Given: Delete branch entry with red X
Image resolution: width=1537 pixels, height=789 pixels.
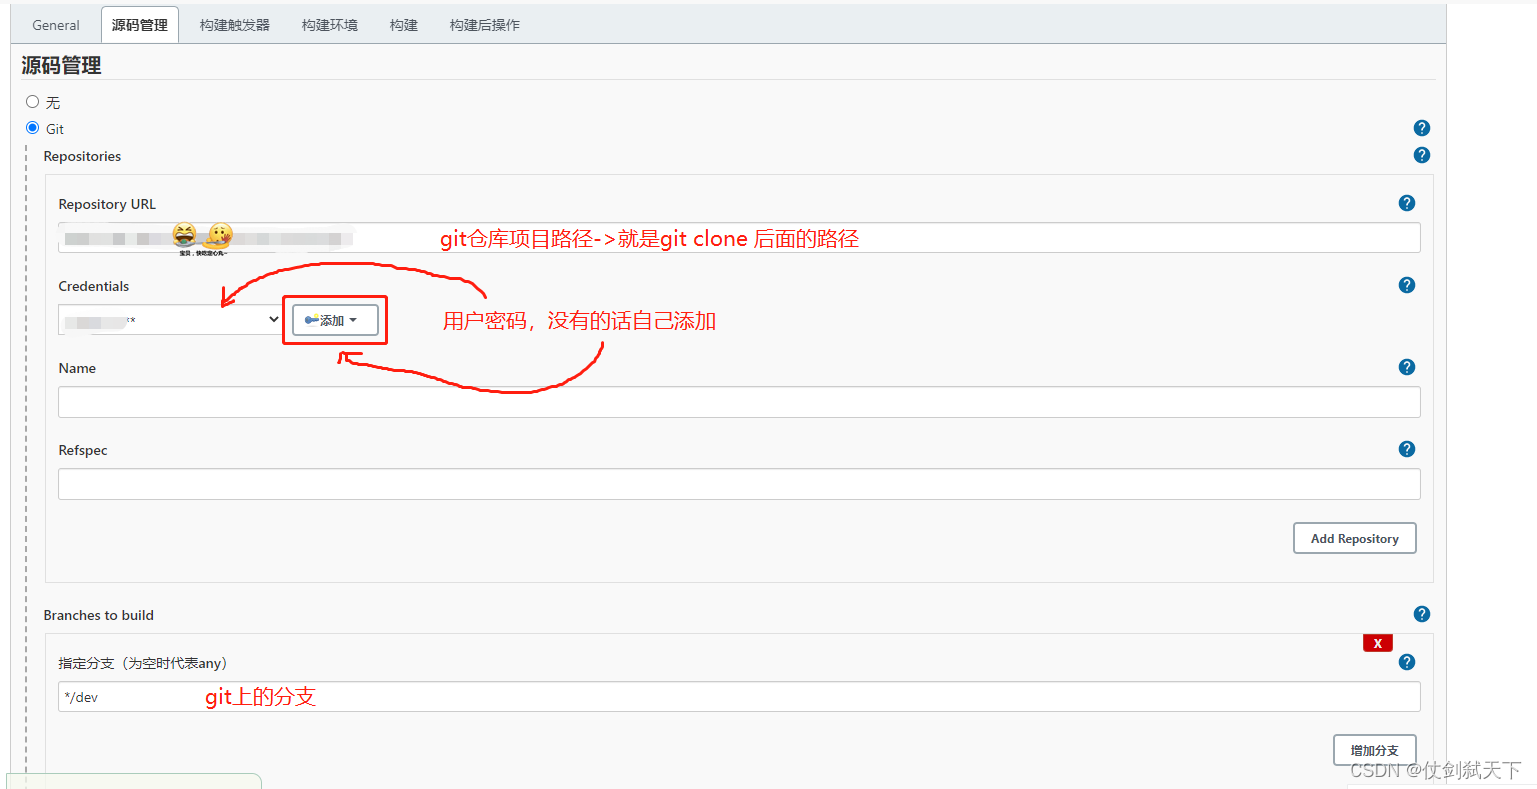Looking at the screenshot, I should 1377,643.
